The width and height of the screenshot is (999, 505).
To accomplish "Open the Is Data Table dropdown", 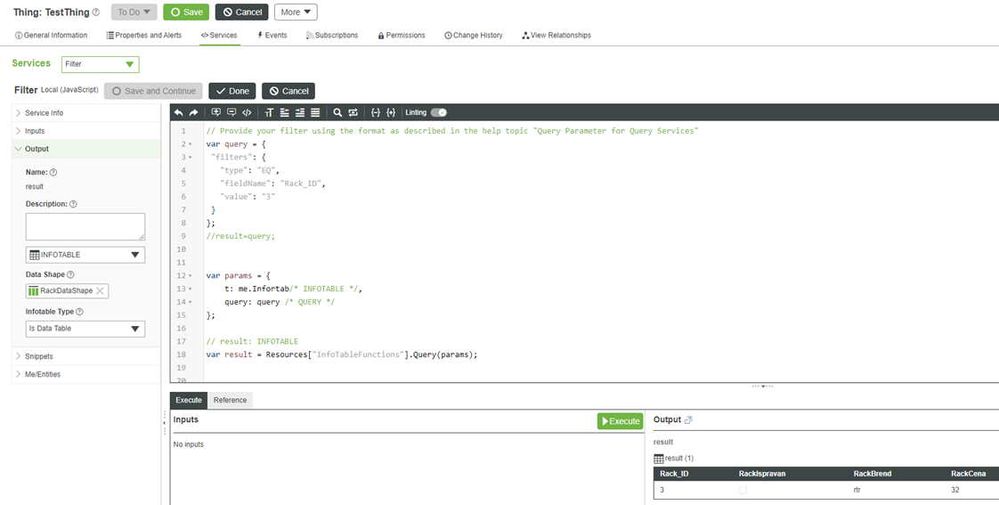I will [85, 329].
